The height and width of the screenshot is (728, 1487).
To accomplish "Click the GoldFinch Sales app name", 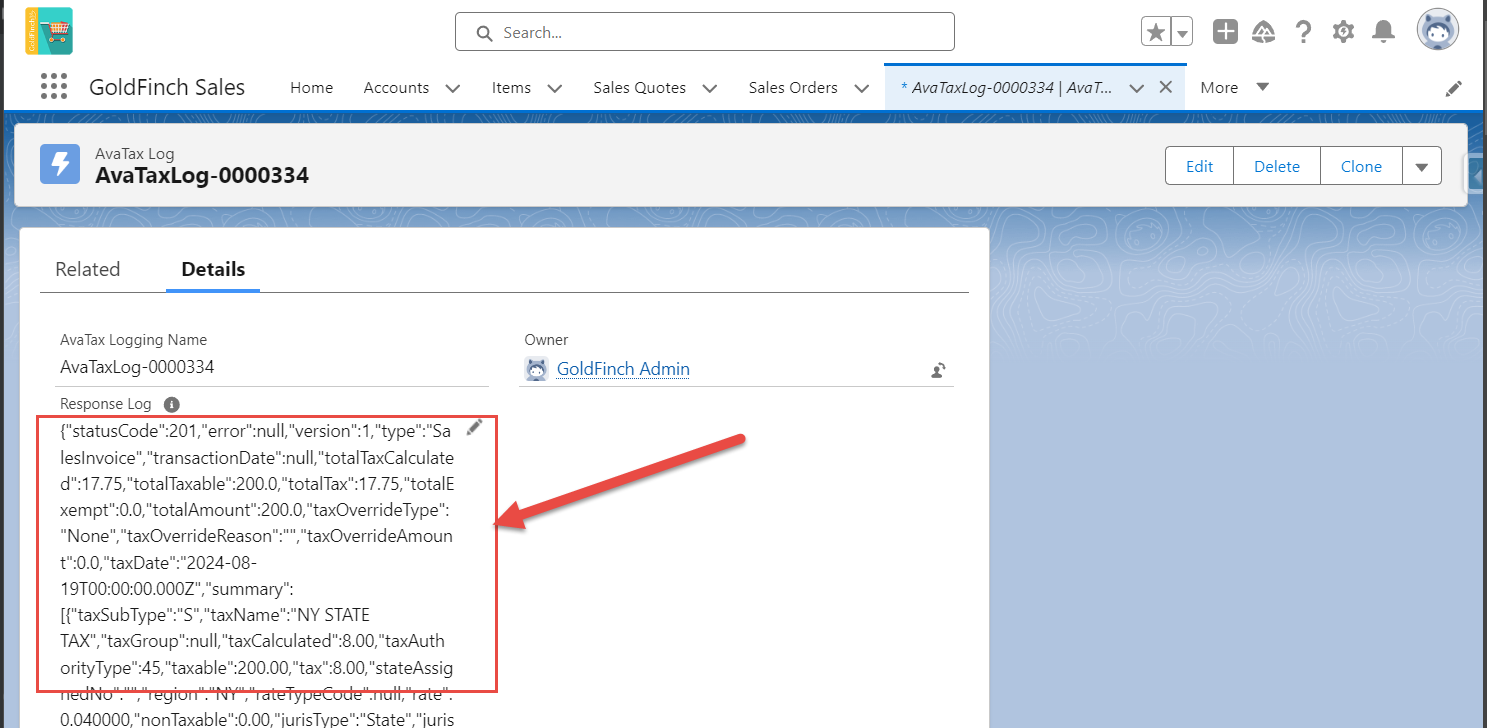I will (x=167, y=88).
